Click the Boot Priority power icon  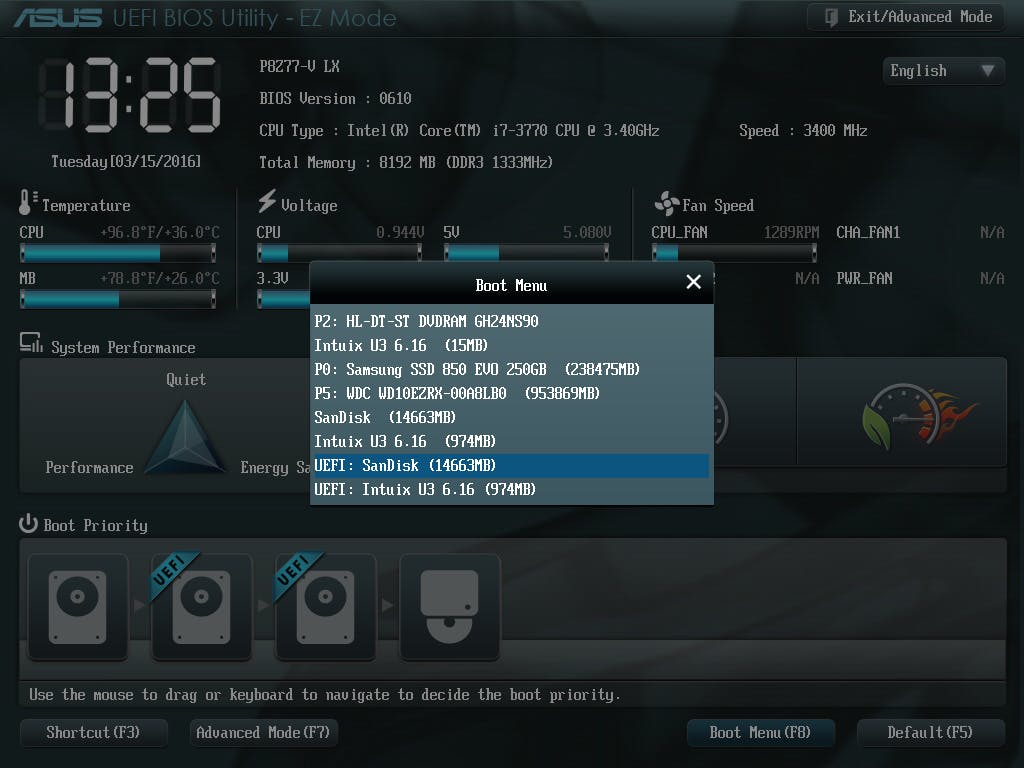[x=28, y=524]
